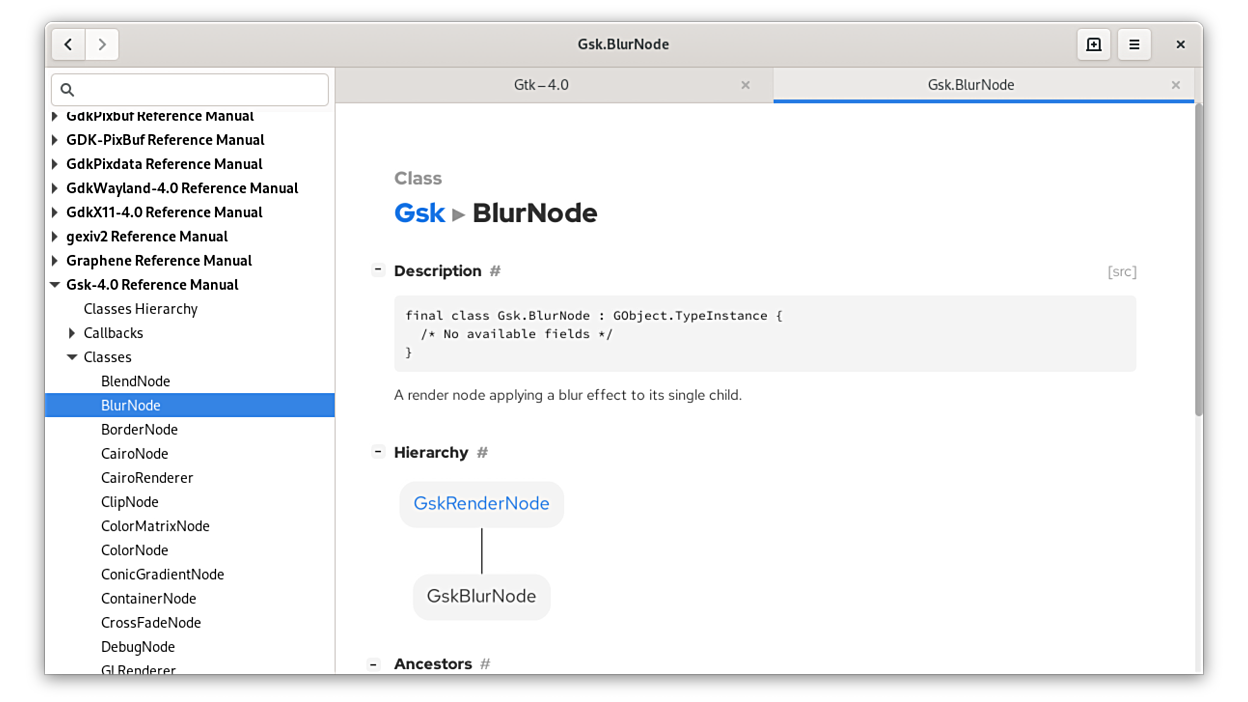1248x702 pixels.
Task: Collapse the Classes tree node
Action: coord(72,357)
